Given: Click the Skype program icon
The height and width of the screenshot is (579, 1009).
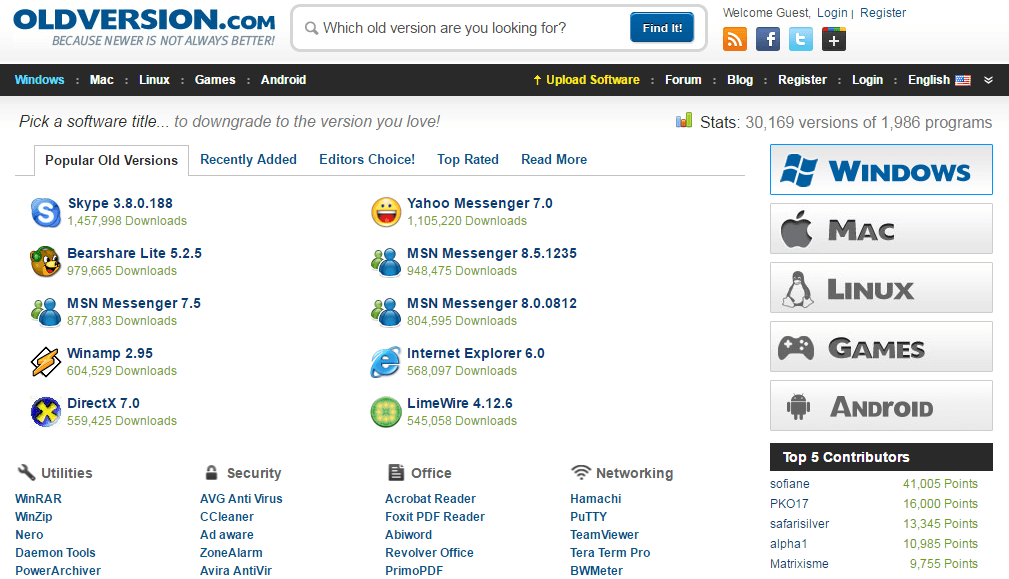Looking at the screenshot, I should [x=46, y=212].
